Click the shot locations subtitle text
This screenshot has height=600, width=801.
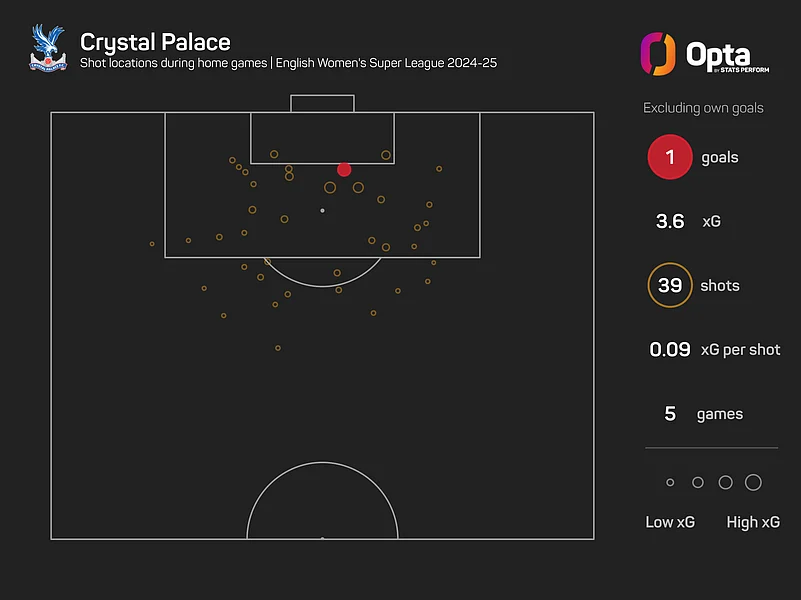click(x=289, y=64)
